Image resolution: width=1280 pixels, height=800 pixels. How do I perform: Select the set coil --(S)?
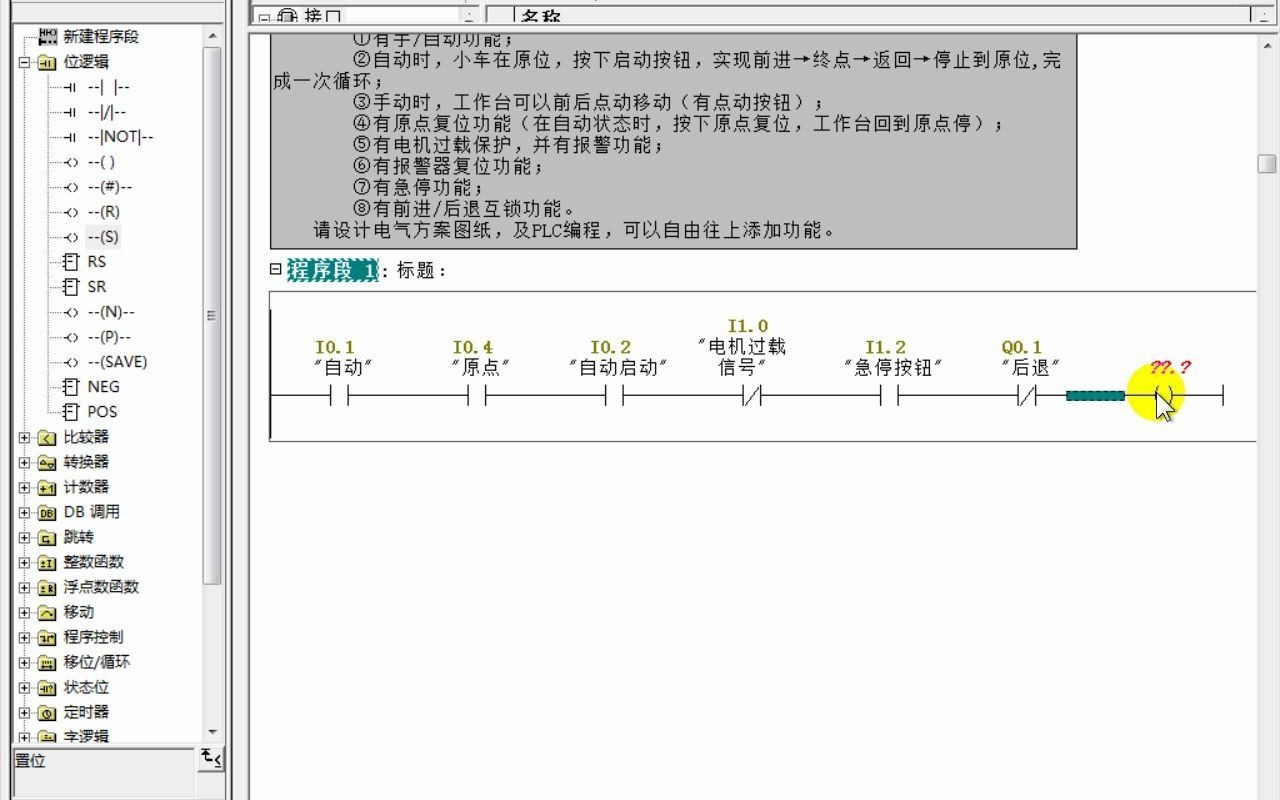click(102, 237)
